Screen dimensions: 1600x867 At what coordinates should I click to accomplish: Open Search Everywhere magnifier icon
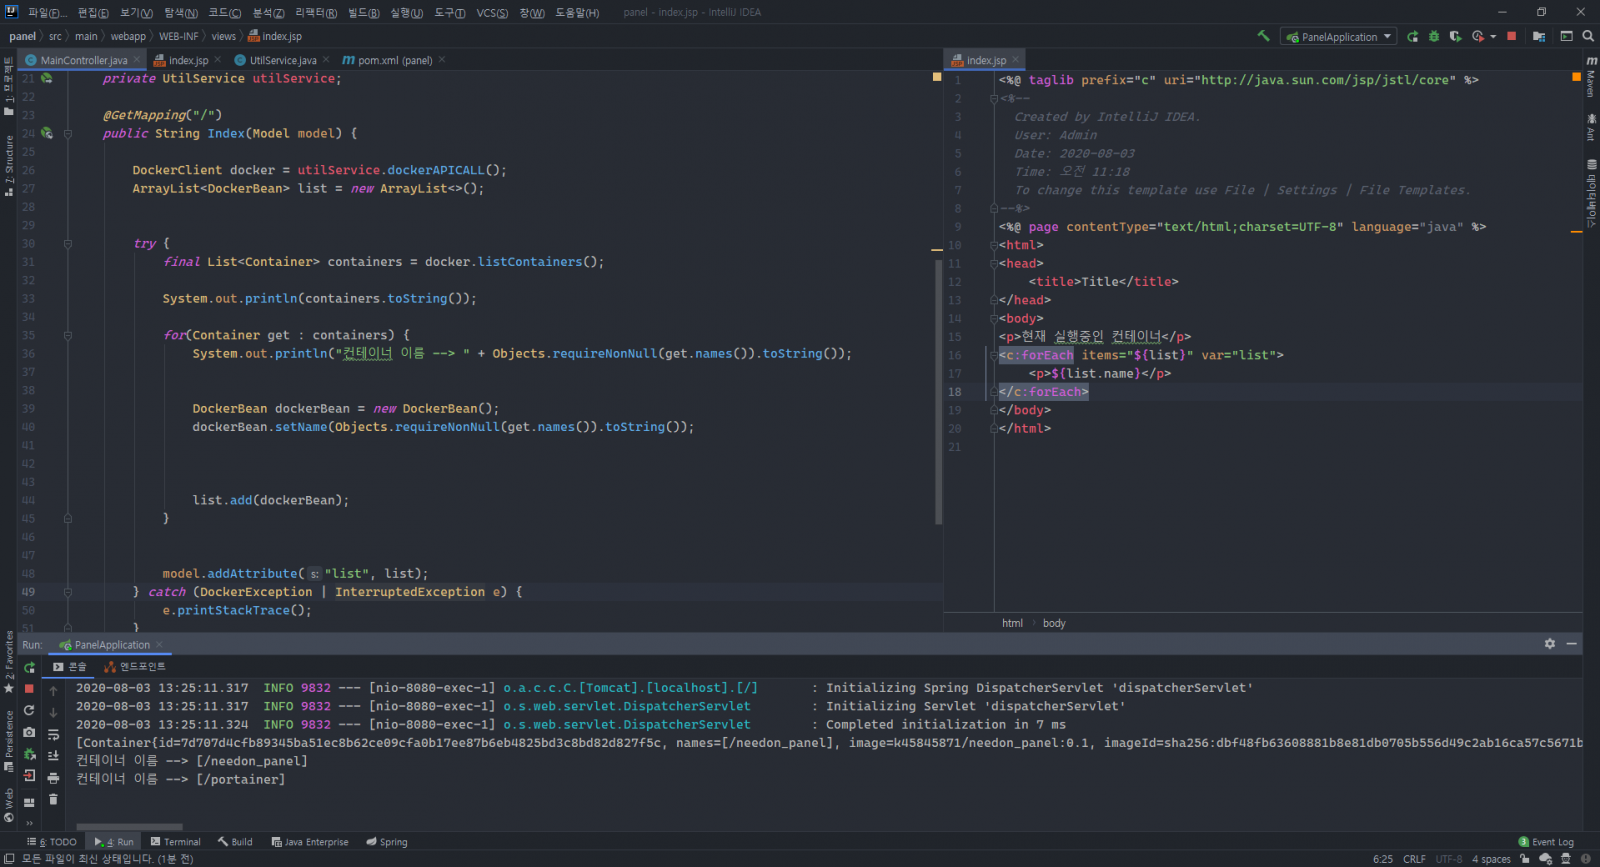(x=1588, y=36)
